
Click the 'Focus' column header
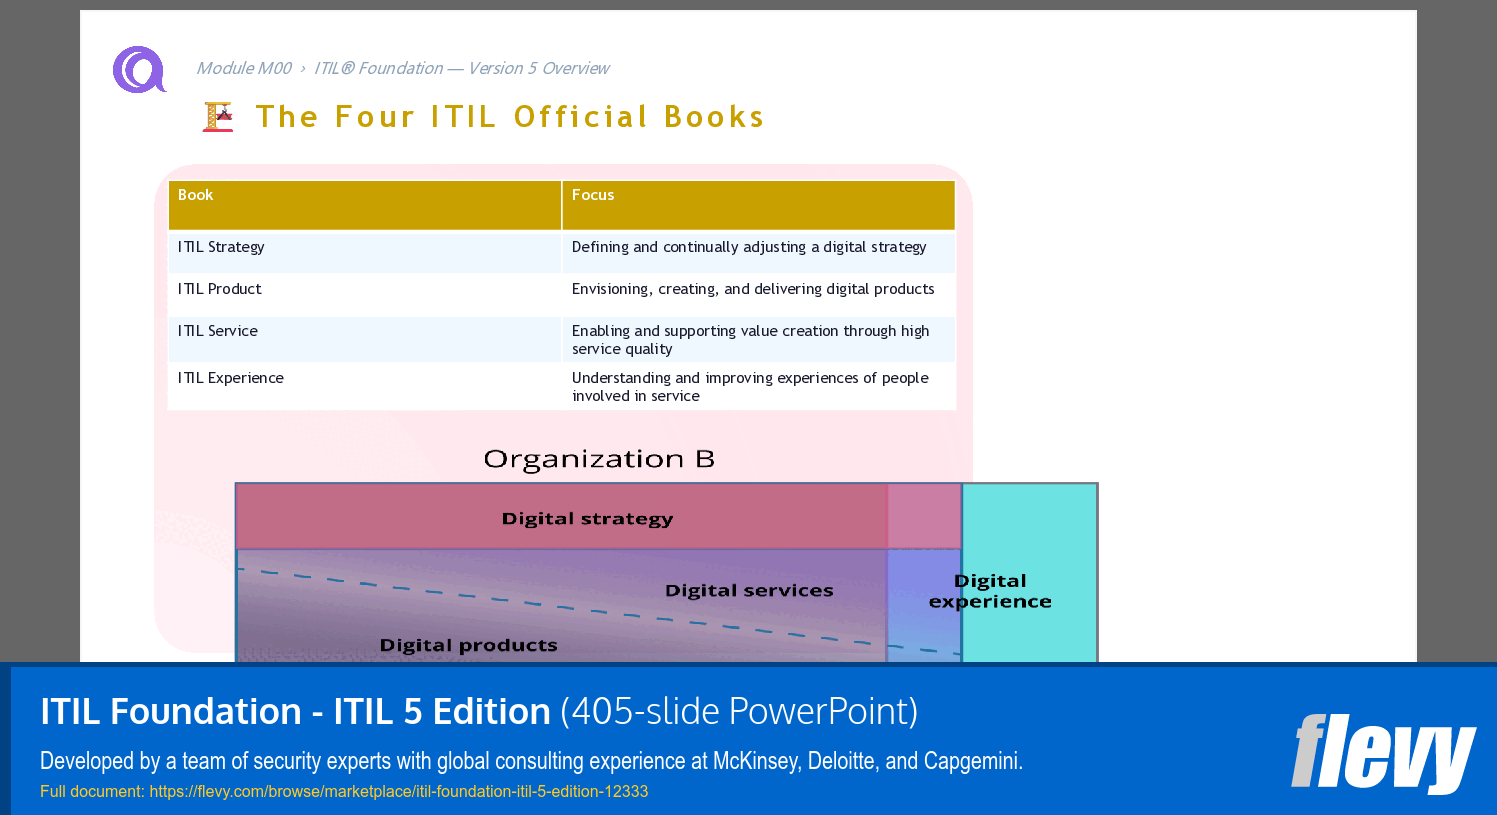pyautogui.click(x=759, y=205)
